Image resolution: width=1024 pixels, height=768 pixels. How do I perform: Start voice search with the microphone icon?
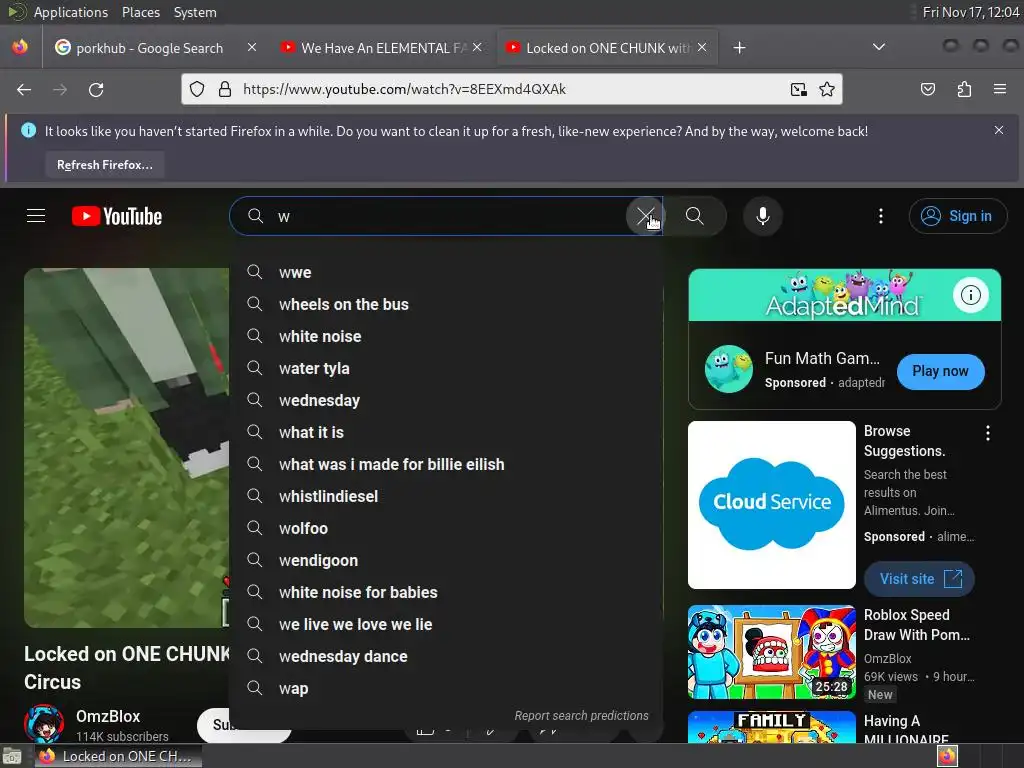click(x=763, y=216)
